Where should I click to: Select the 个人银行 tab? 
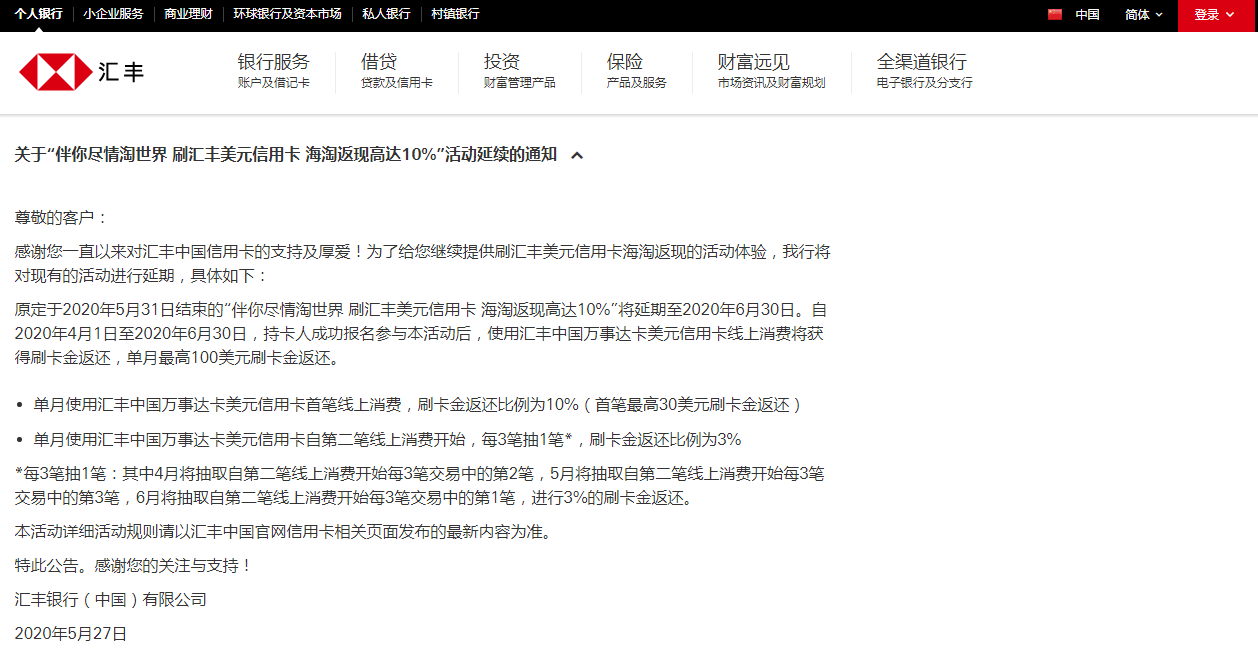click(x=38, y=14)
